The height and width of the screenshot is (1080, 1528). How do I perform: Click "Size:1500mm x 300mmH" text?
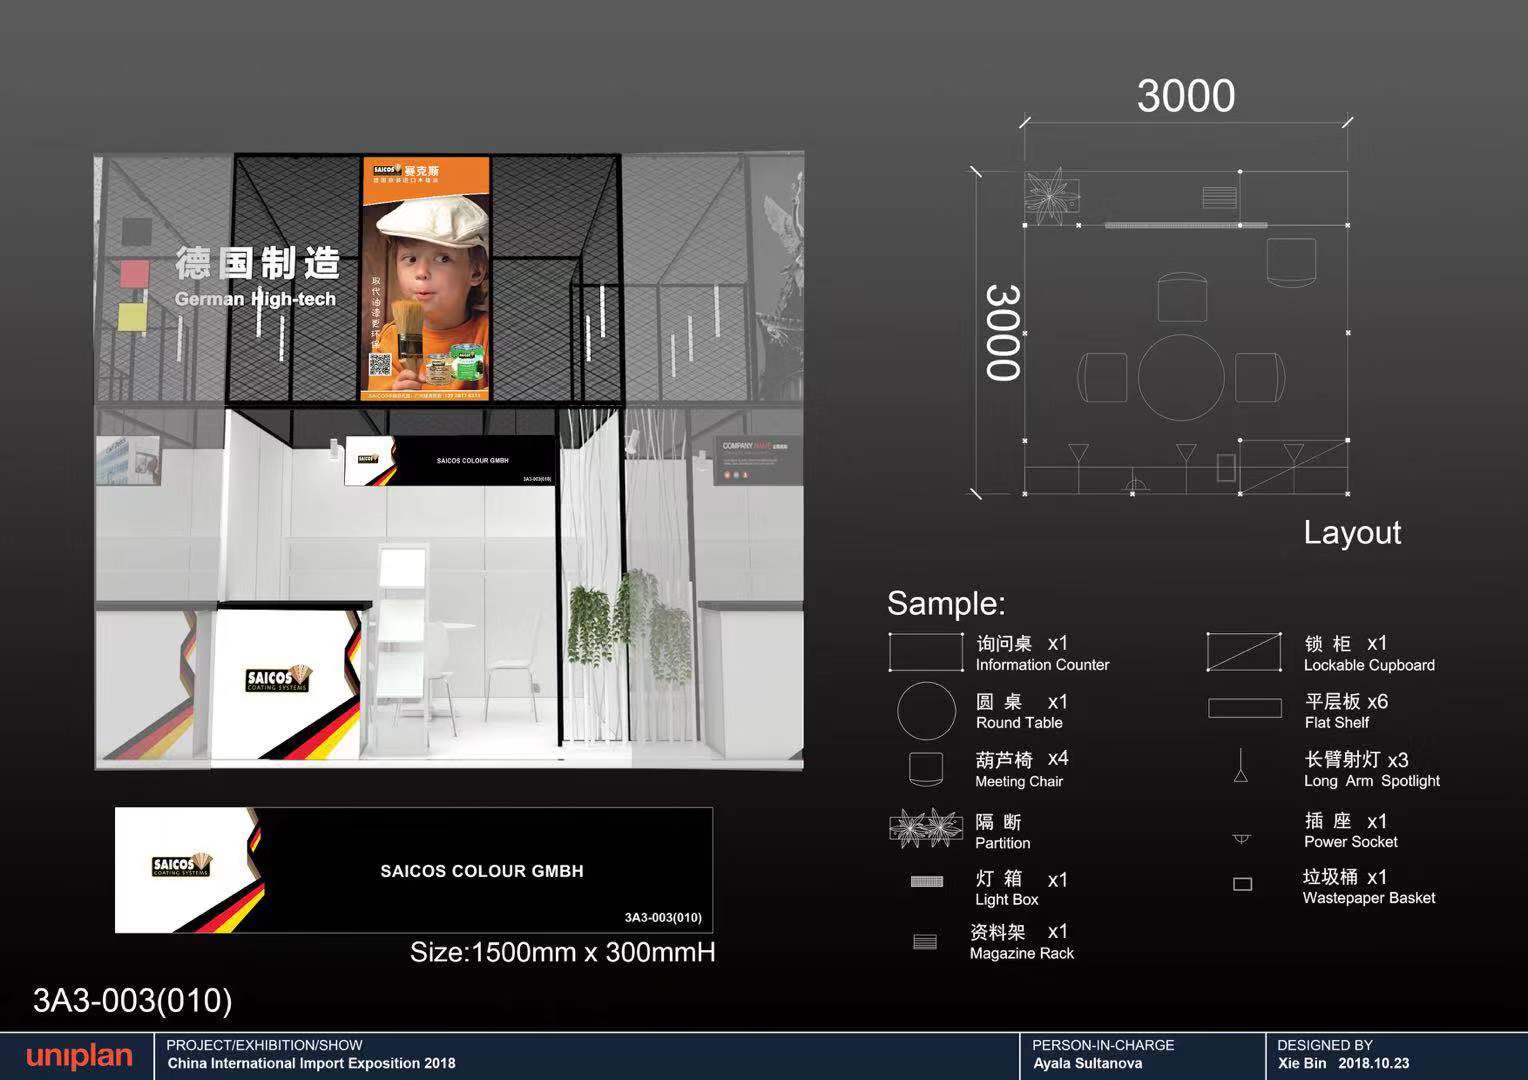tap(563, 952)
